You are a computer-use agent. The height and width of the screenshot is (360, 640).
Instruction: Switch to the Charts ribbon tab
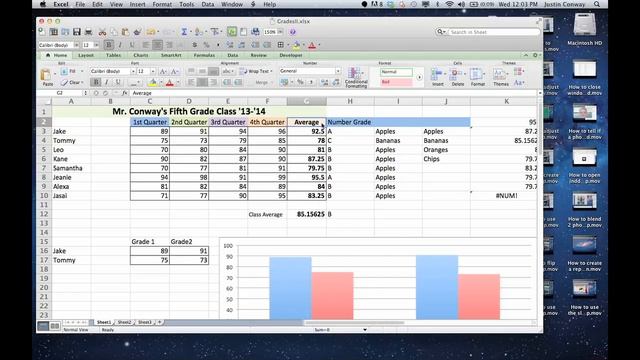(141, 55)
